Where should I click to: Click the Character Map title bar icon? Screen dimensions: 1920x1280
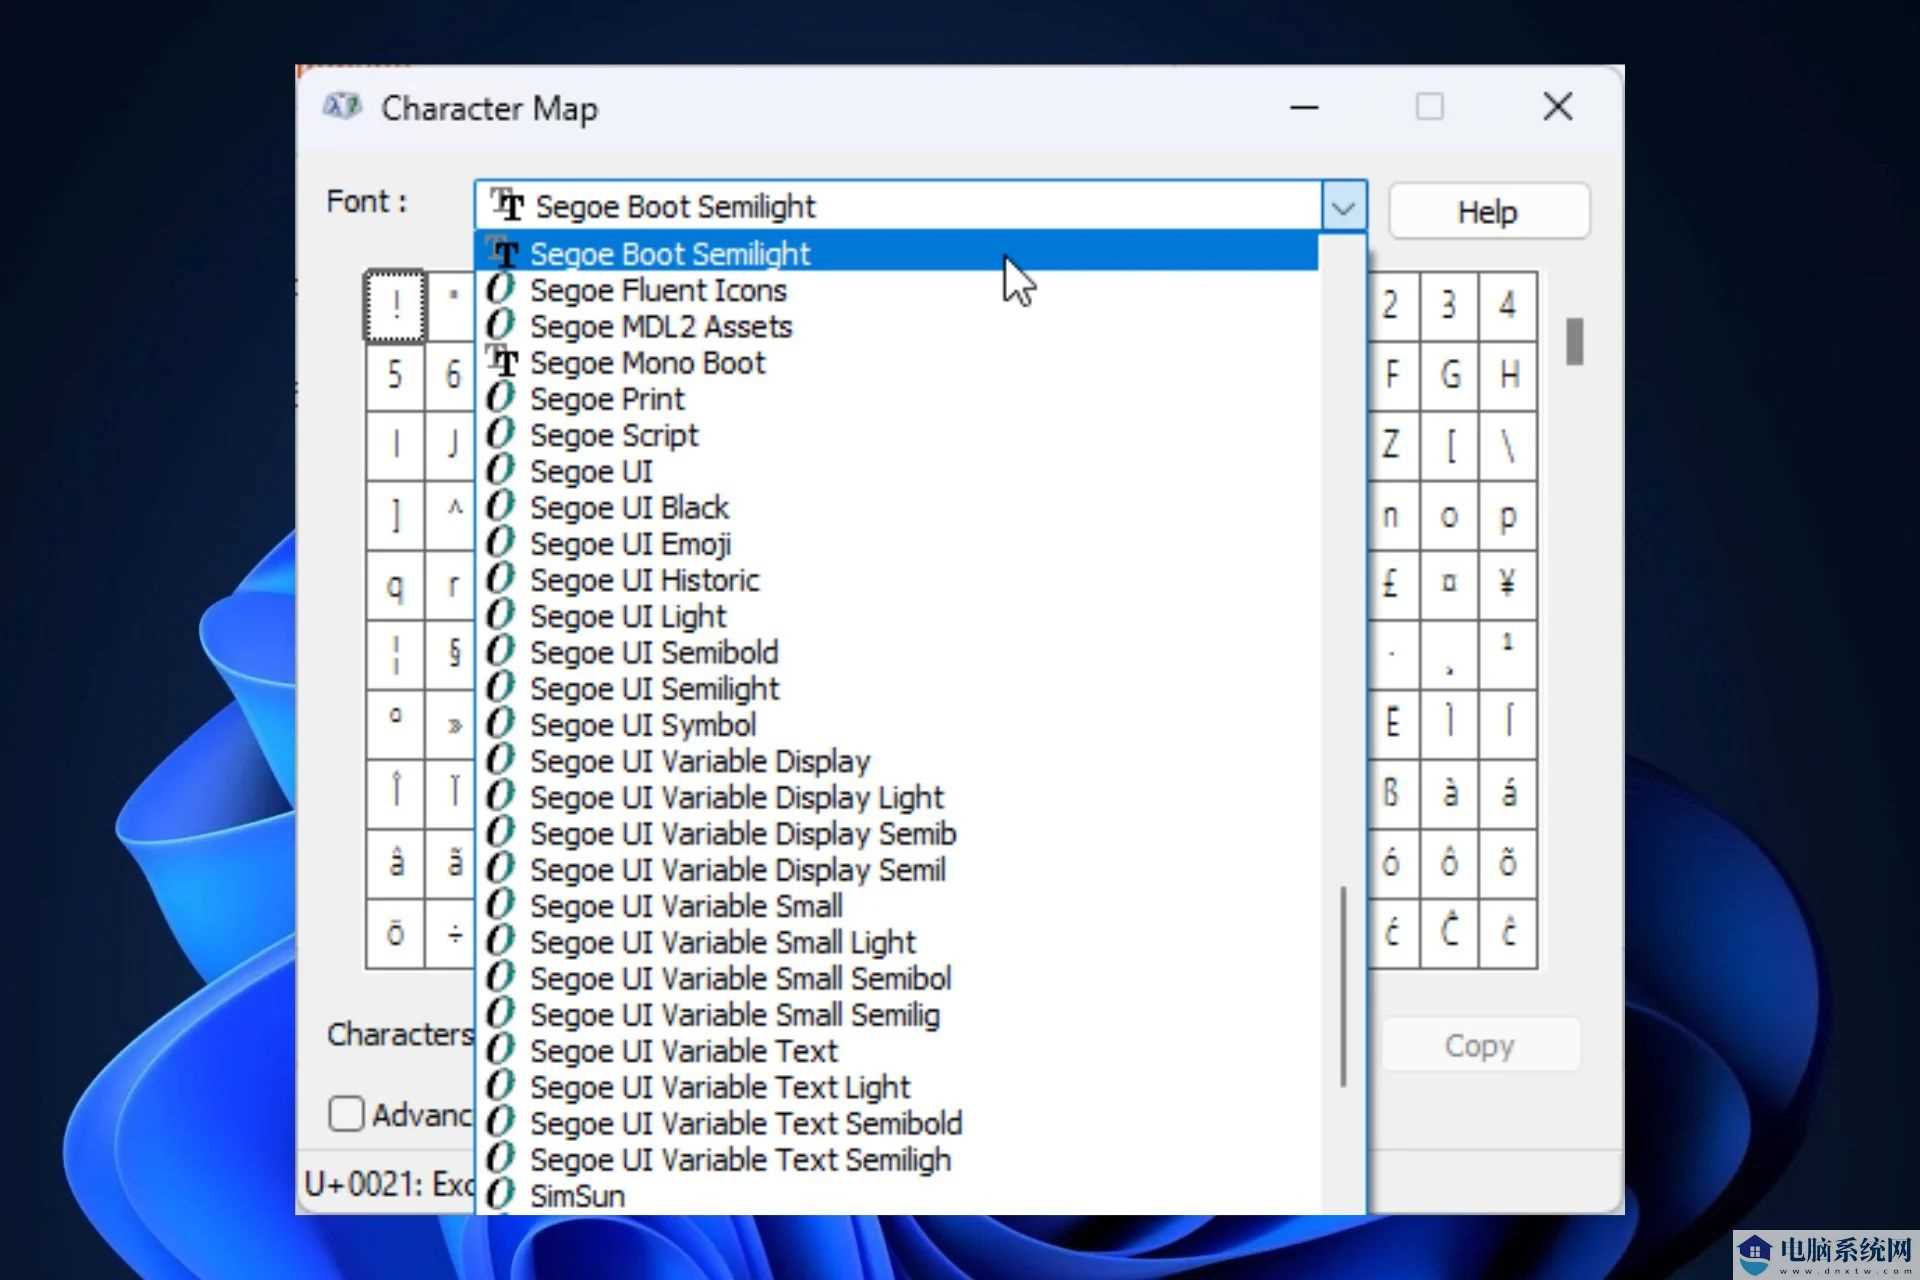(342, 107)
